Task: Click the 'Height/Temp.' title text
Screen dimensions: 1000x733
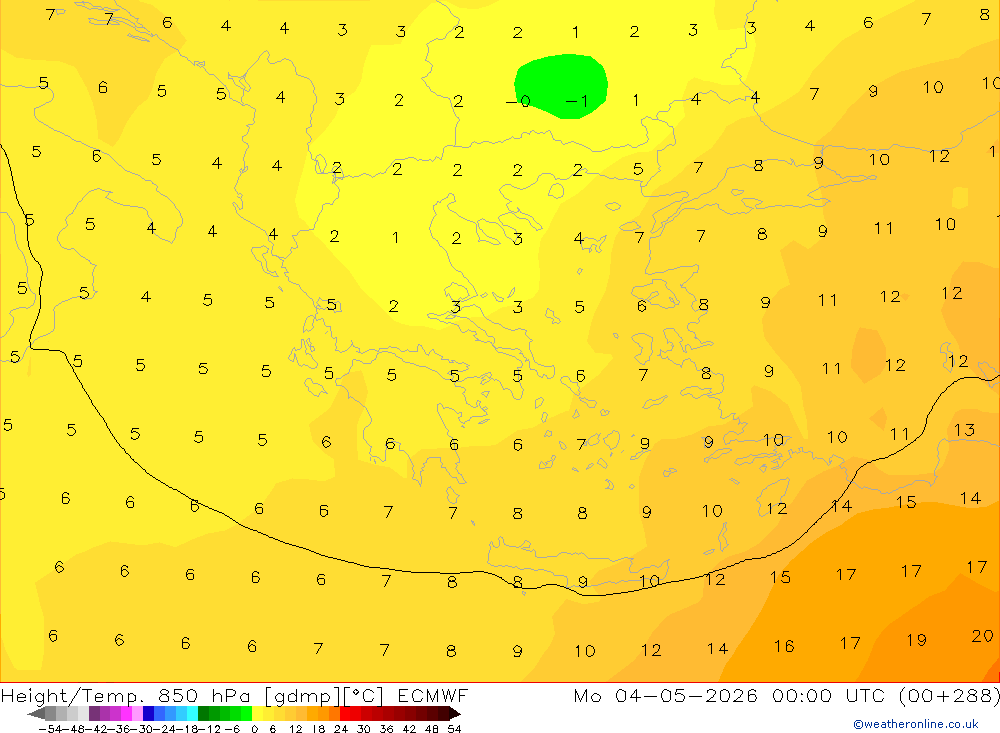Action: [74, 695]
